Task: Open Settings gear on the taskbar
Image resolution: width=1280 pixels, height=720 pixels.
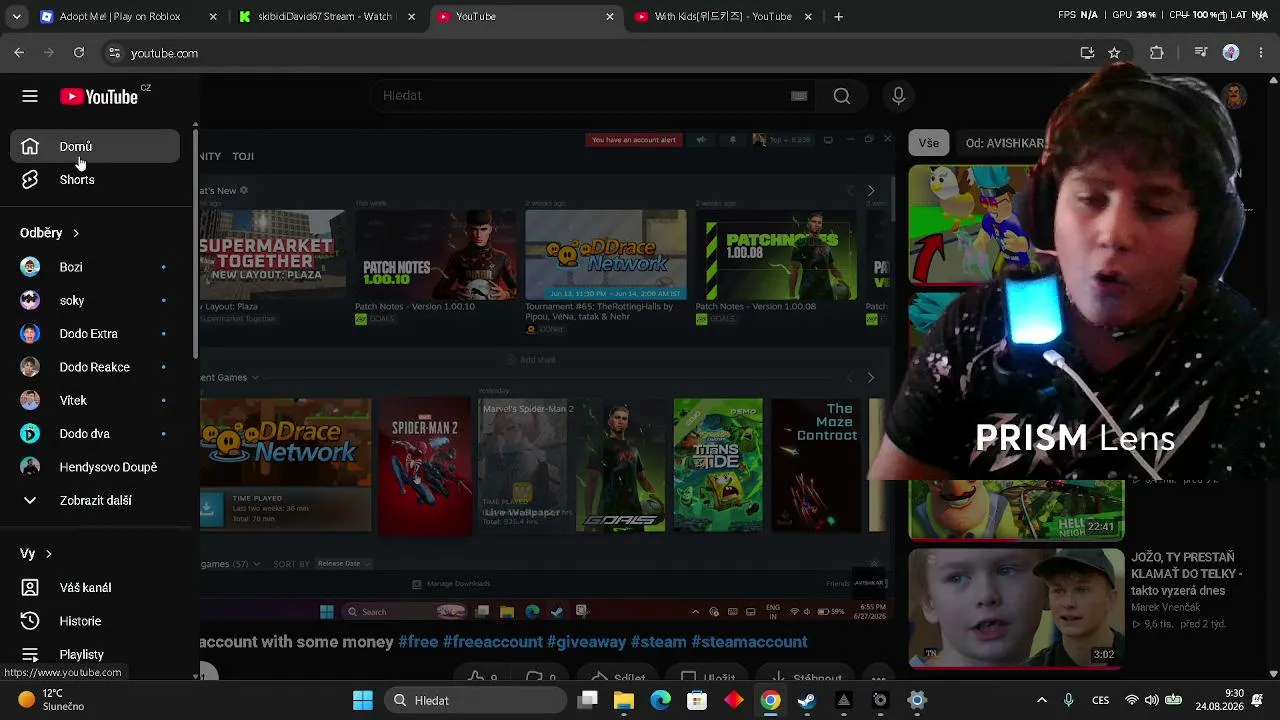Action: tap(917, 700)
